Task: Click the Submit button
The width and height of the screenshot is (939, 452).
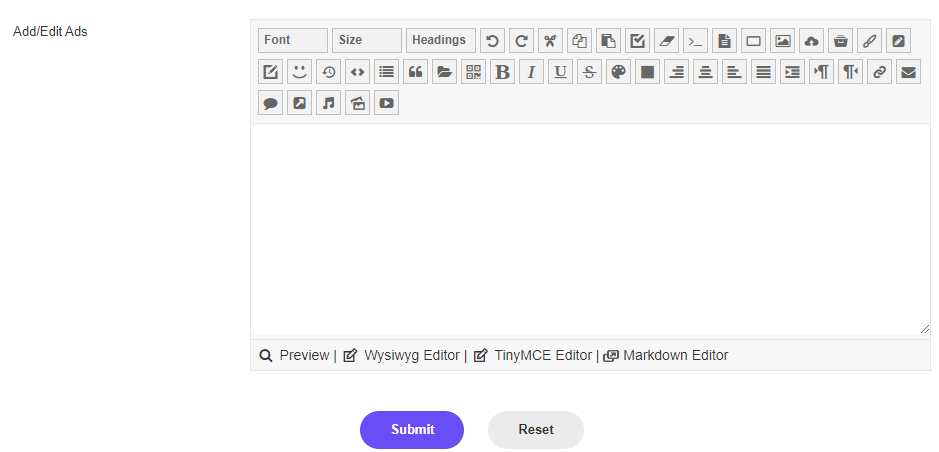Action: pyautogui.click(x=412, y=430)
